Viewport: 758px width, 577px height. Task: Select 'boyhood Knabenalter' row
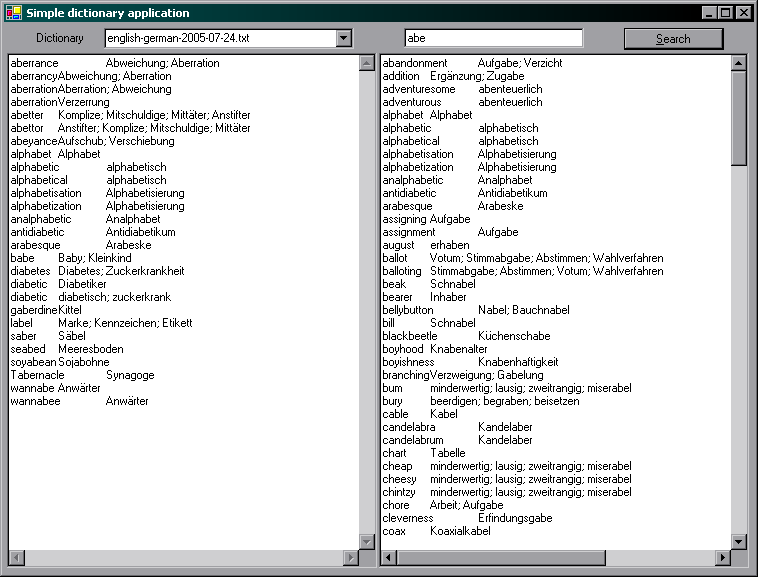point(435,349)
